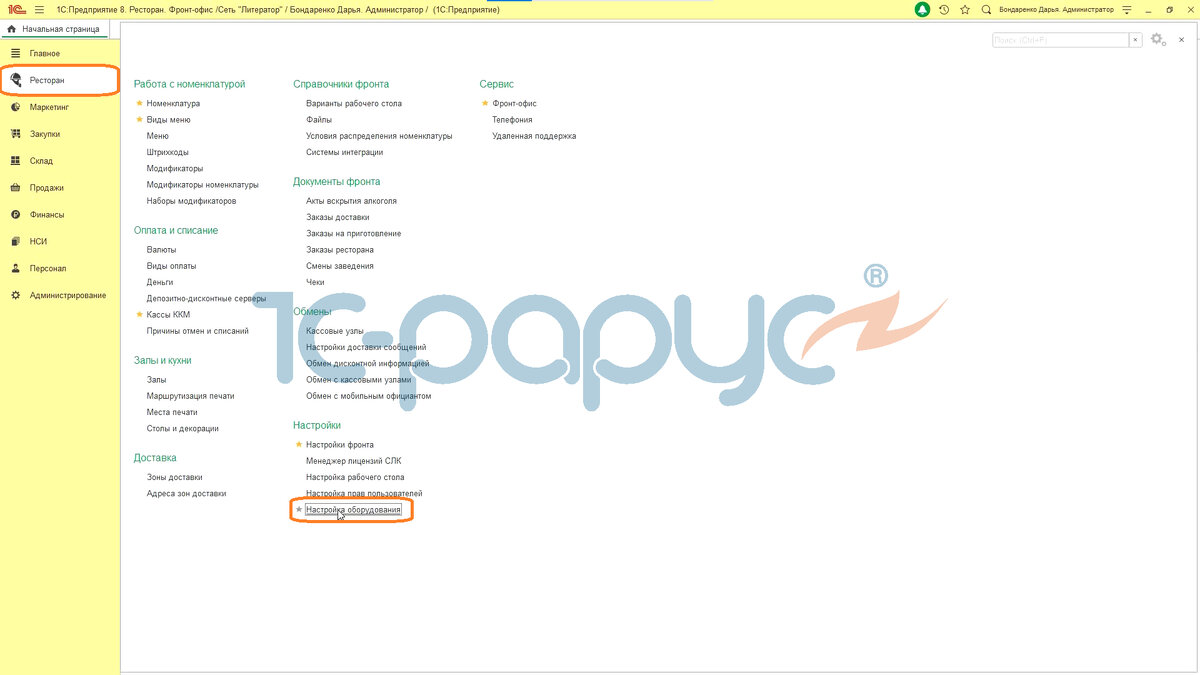Click the Поиск (Ctrl+F) search field

click(x=1060, y=40)
